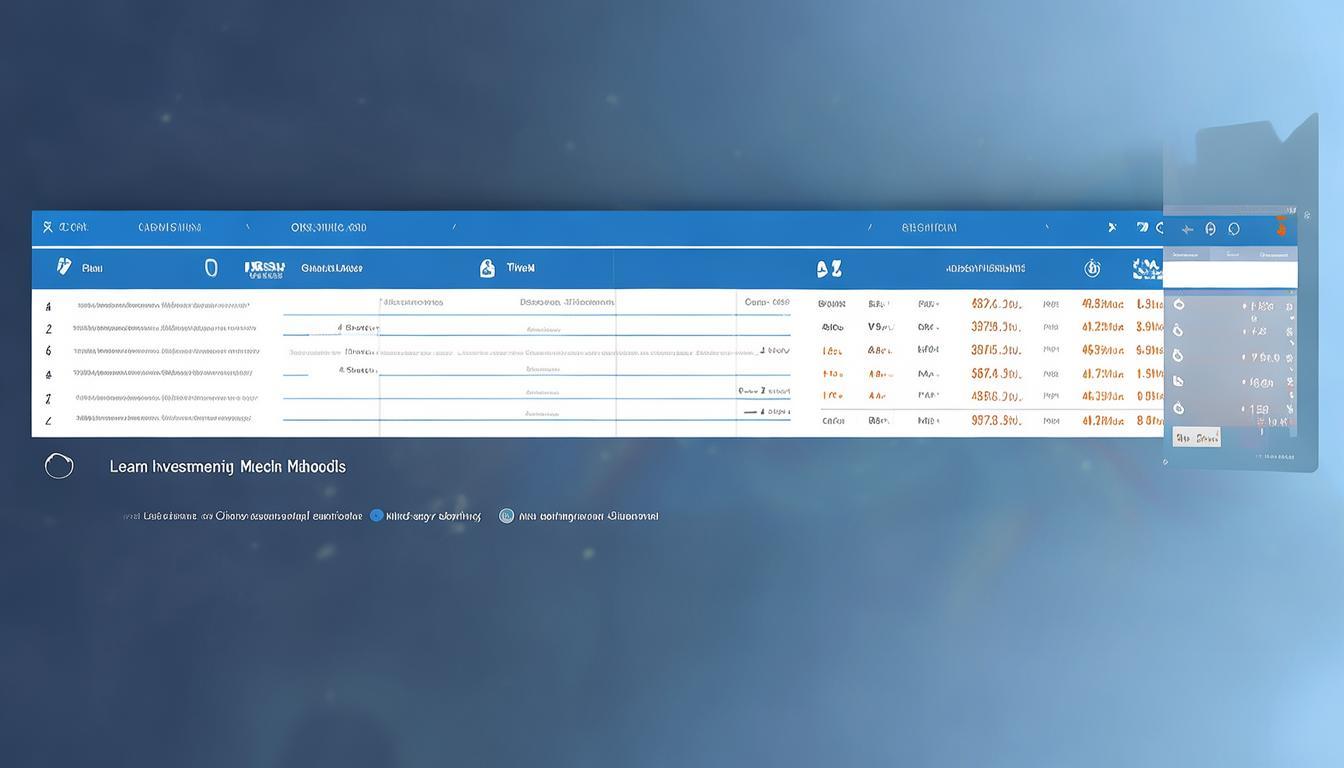Expand the chevron right after the CADMSIHUM tab

(248, 227)
